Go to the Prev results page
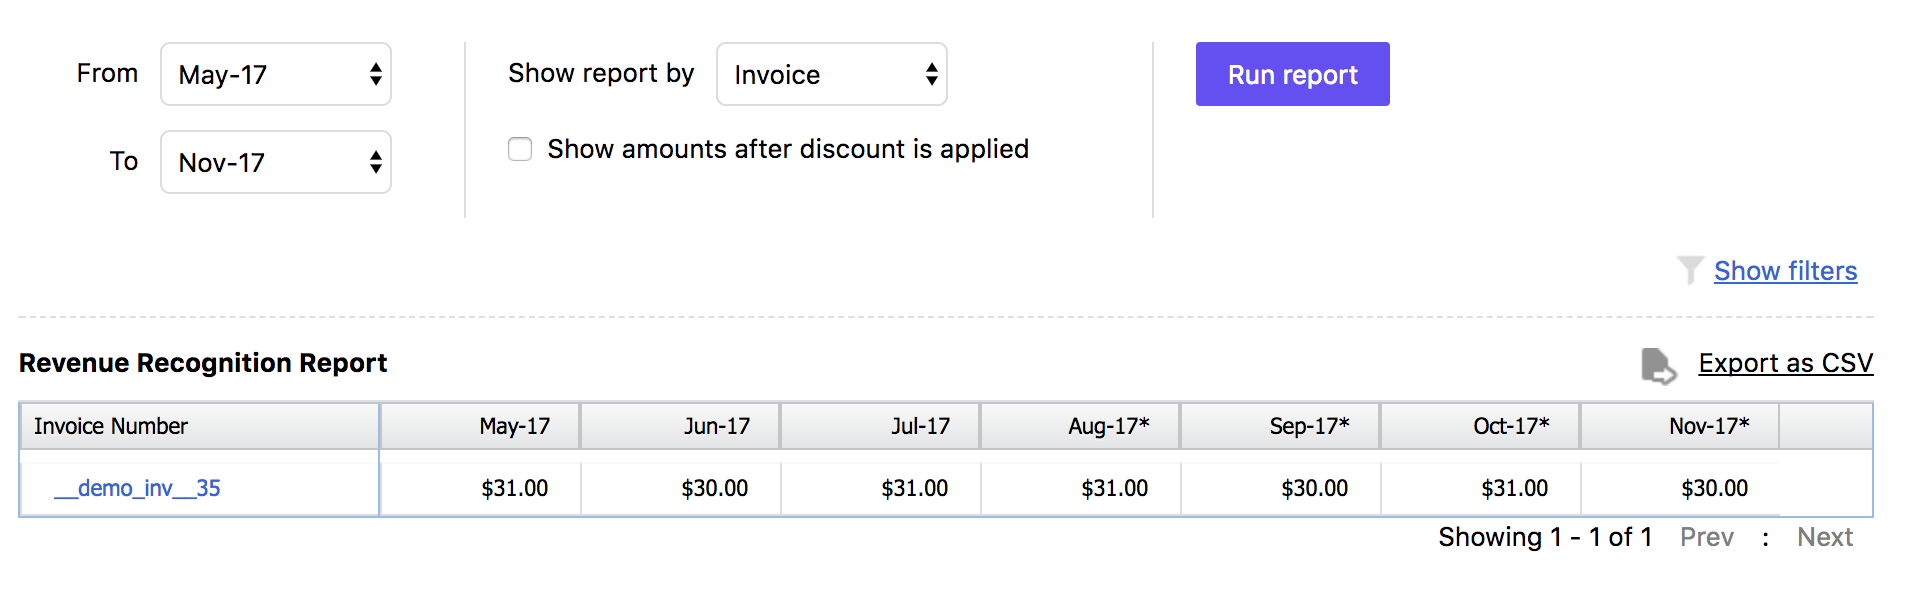Viewport: 1914px width, 590px height. tap(1706, 537)
